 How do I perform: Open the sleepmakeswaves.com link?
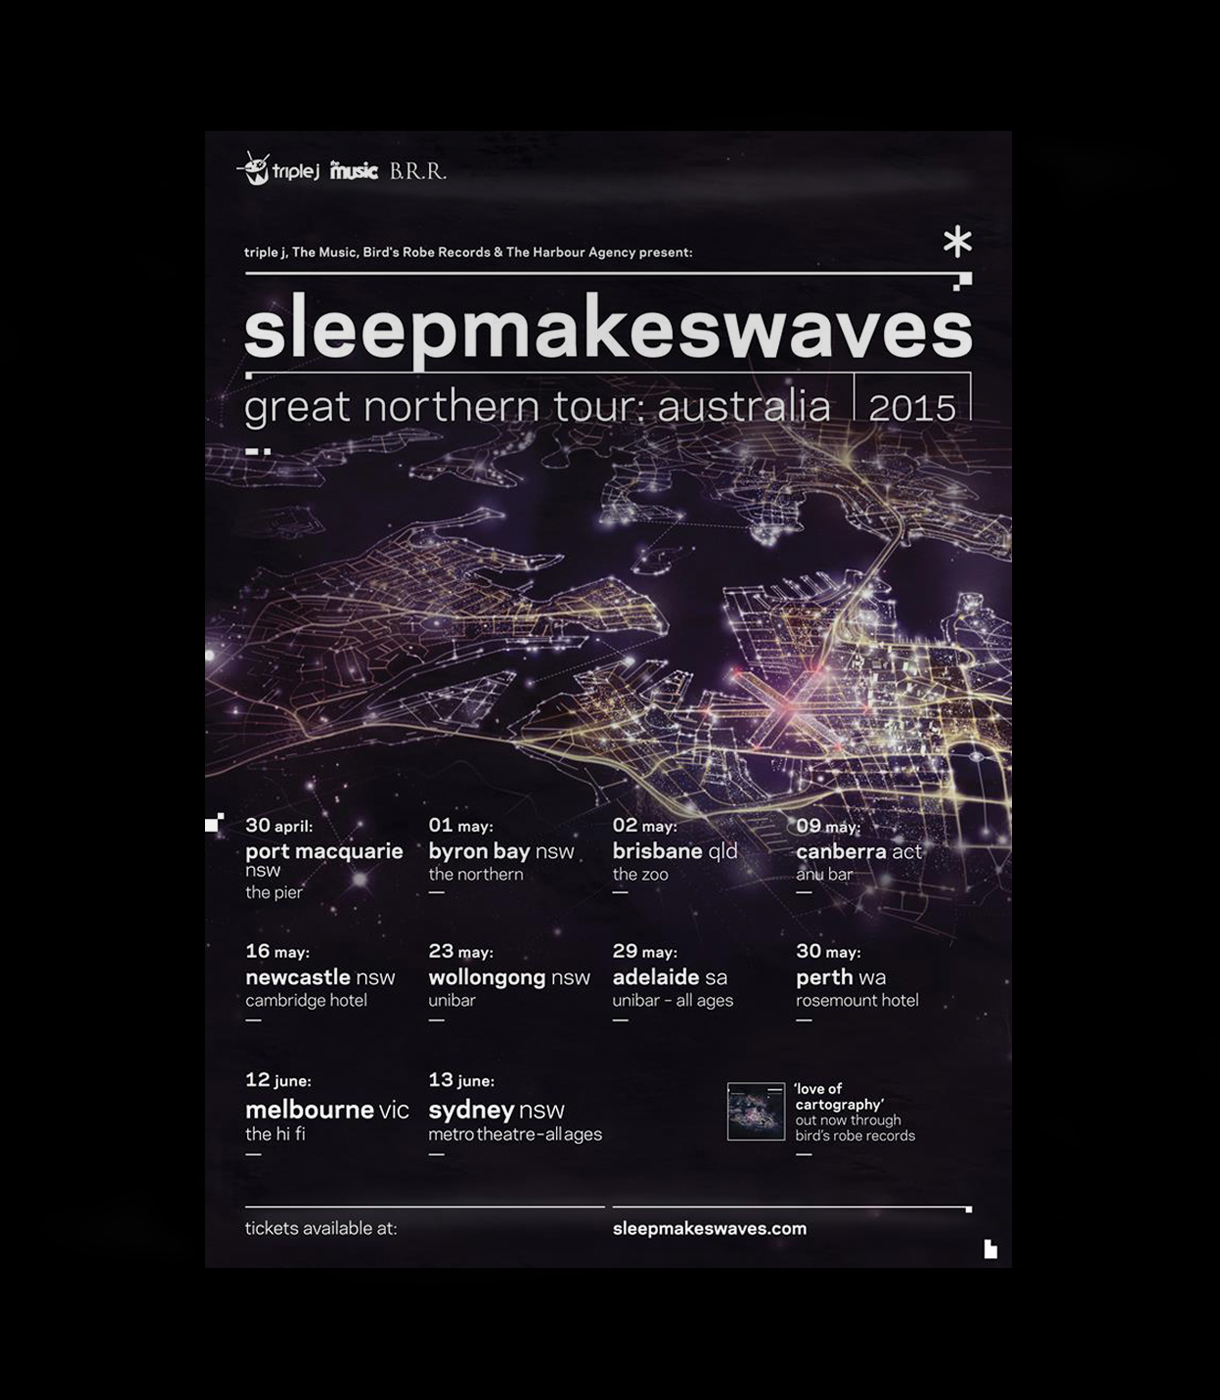(x=710, y=1229)
